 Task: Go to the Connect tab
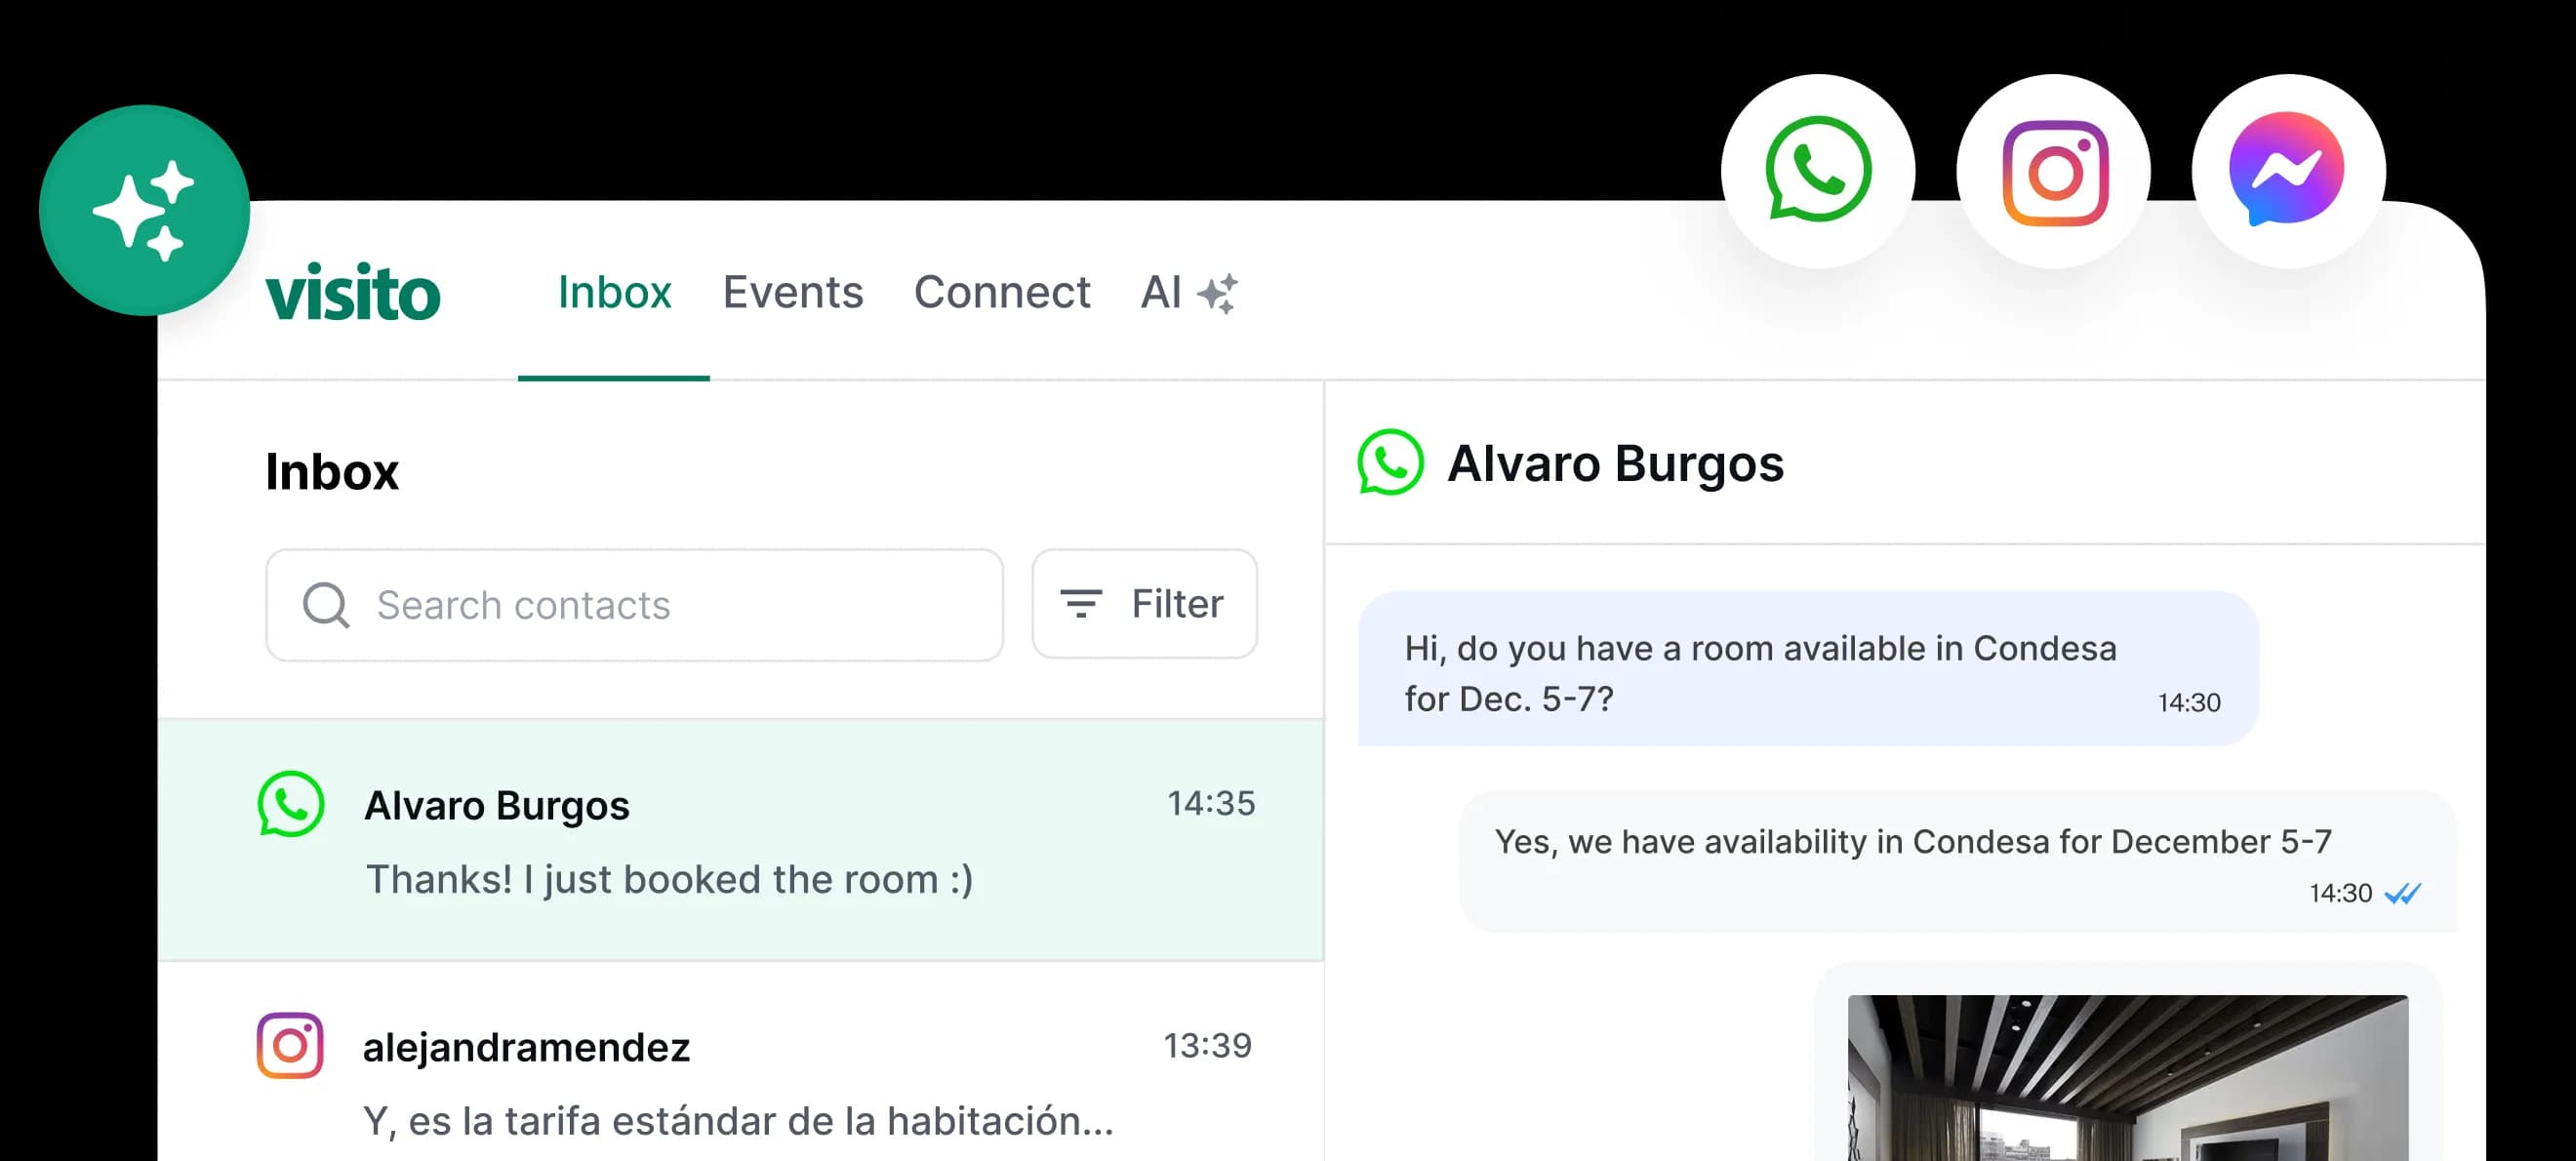click(x=1001, y=293)
